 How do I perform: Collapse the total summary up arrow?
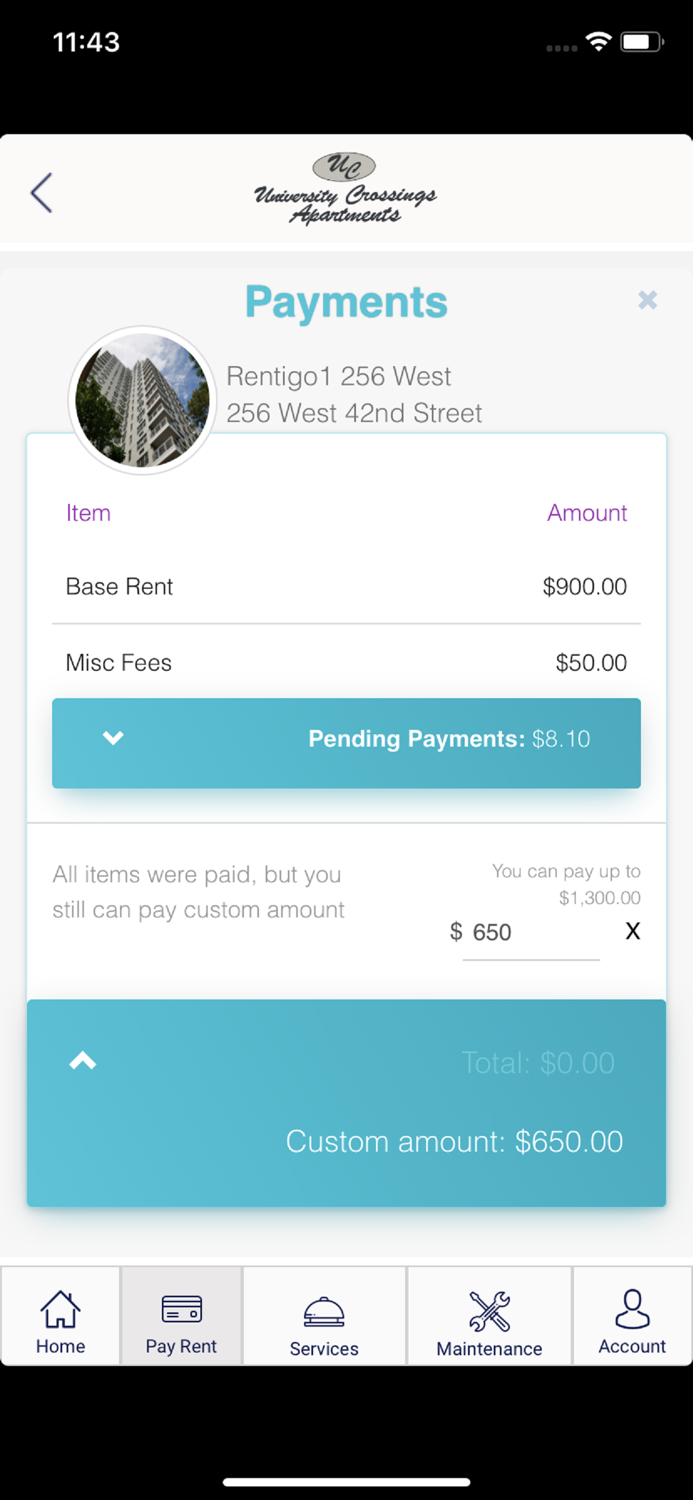tap(83, 1061)
